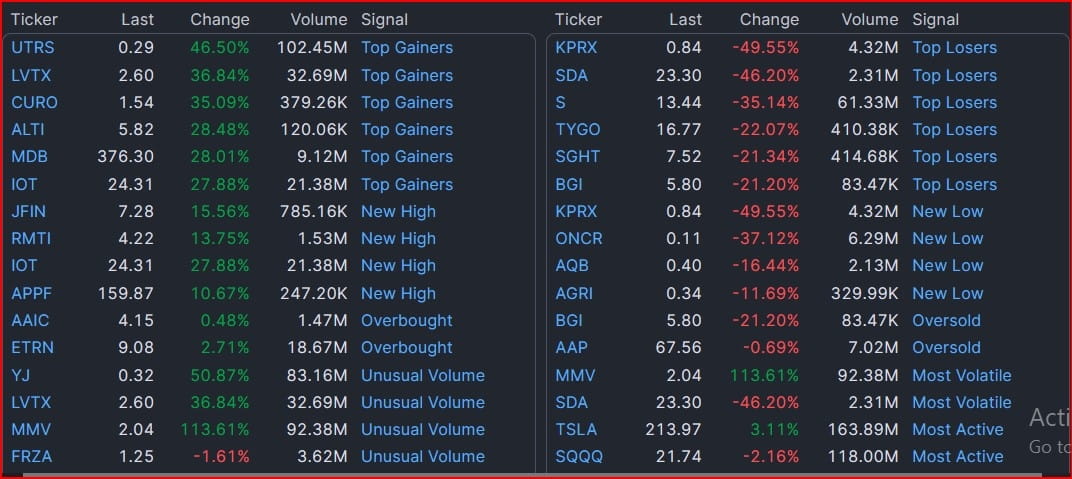Viewport: 1072px width, 479px height.
Task: Click Top Losers signal beside SGHT
Action: coord(954,156)
